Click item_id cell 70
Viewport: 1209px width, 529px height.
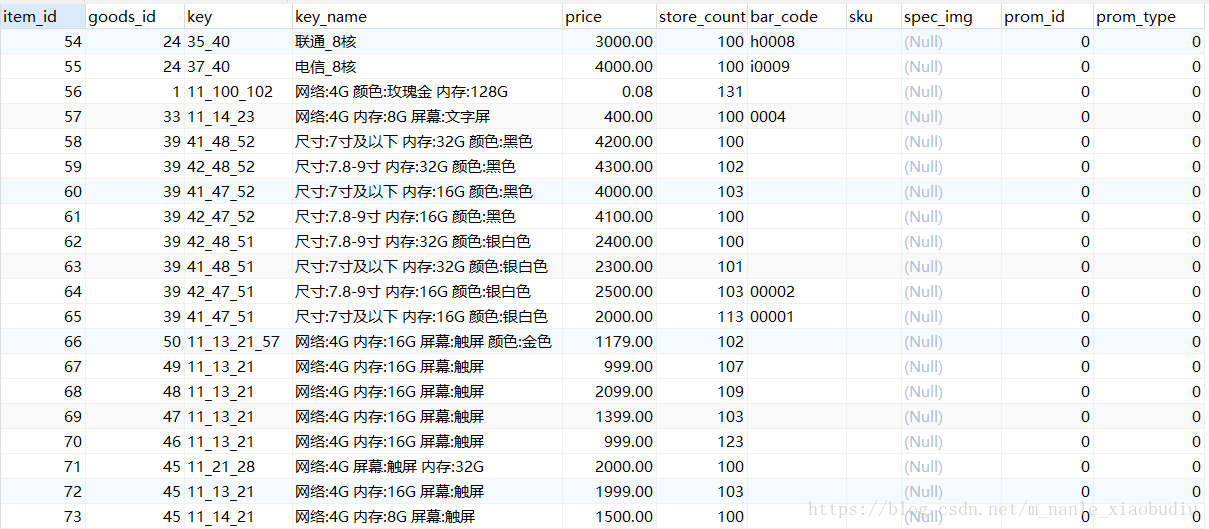(x=43, y=441)
